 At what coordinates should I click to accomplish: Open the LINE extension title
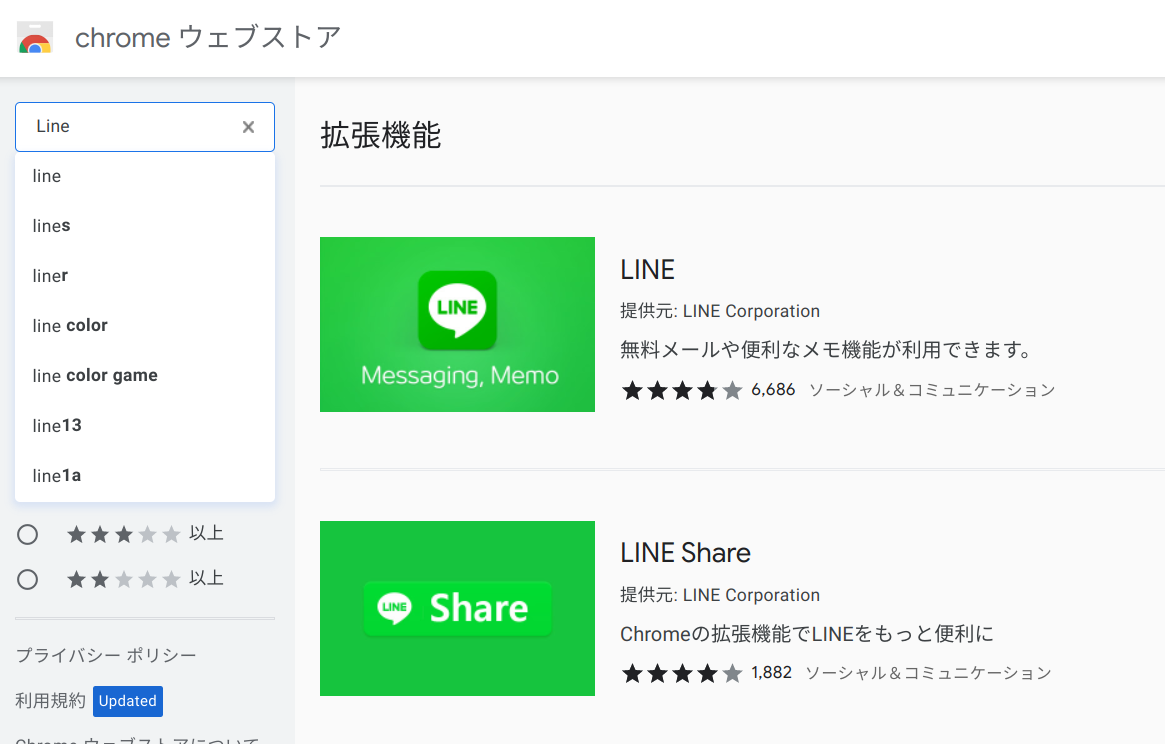[647, 270]
